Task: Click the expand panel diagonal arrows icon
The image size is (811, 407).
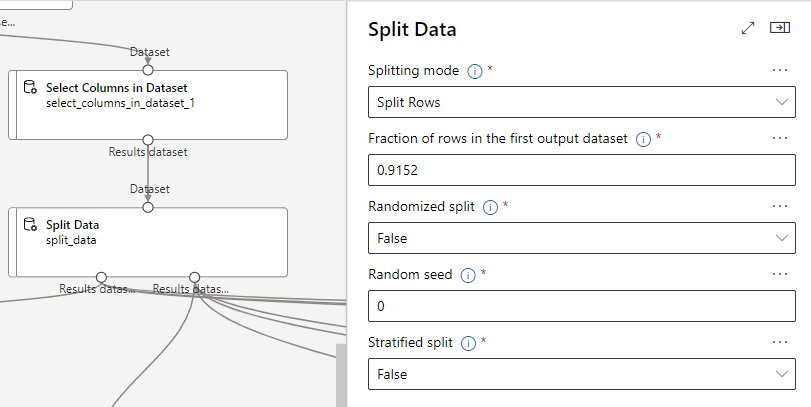Action: point(747,29)
